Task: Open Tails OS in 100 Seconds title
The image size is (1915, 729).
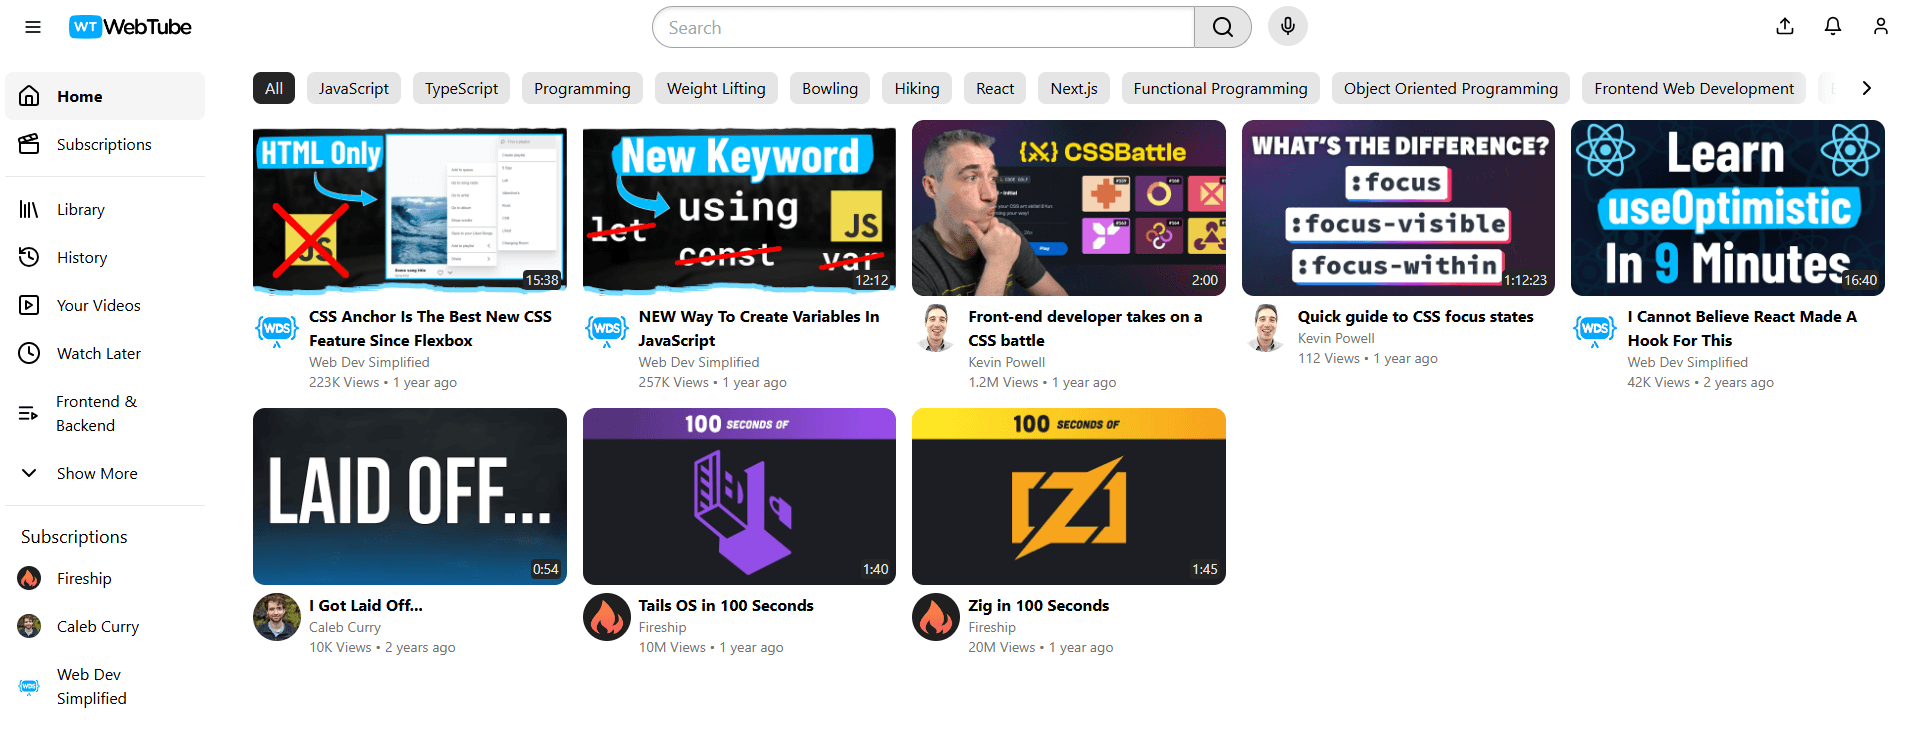Action: (726, 605)
